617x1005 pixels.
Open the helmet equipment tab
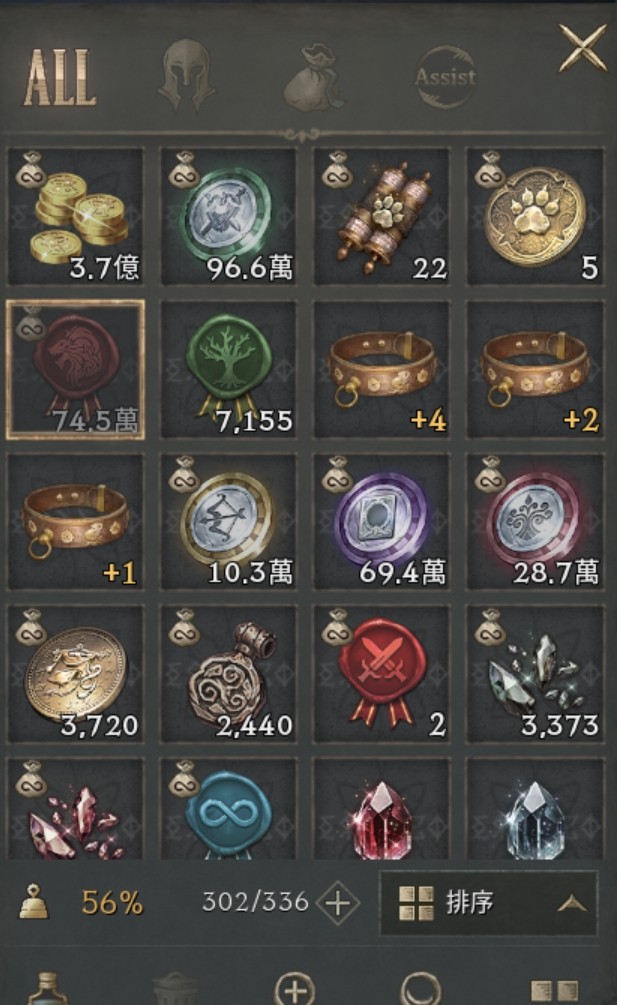click(x=186, y=76)
